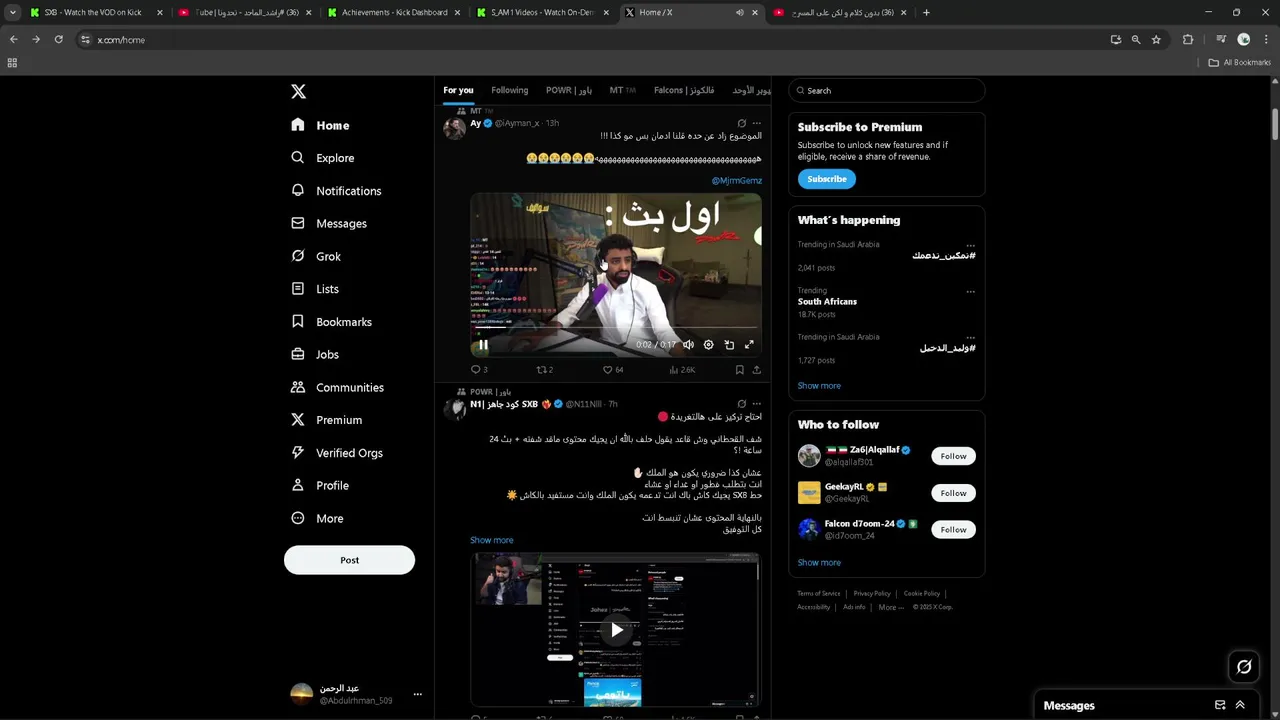Click the Subscribe to Premium button

click(827, 179)
